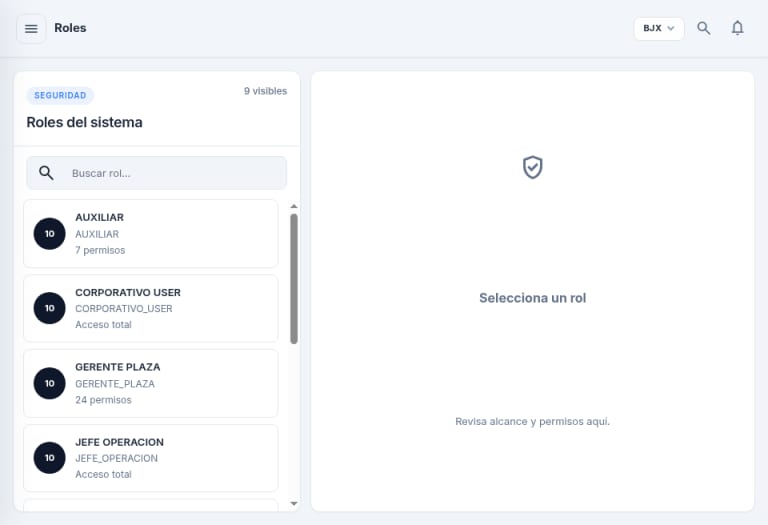Click the roles list scrollbar thumb
Viewport: 768px width, 525px height.
pyautogui.click(x=294, y=279)
